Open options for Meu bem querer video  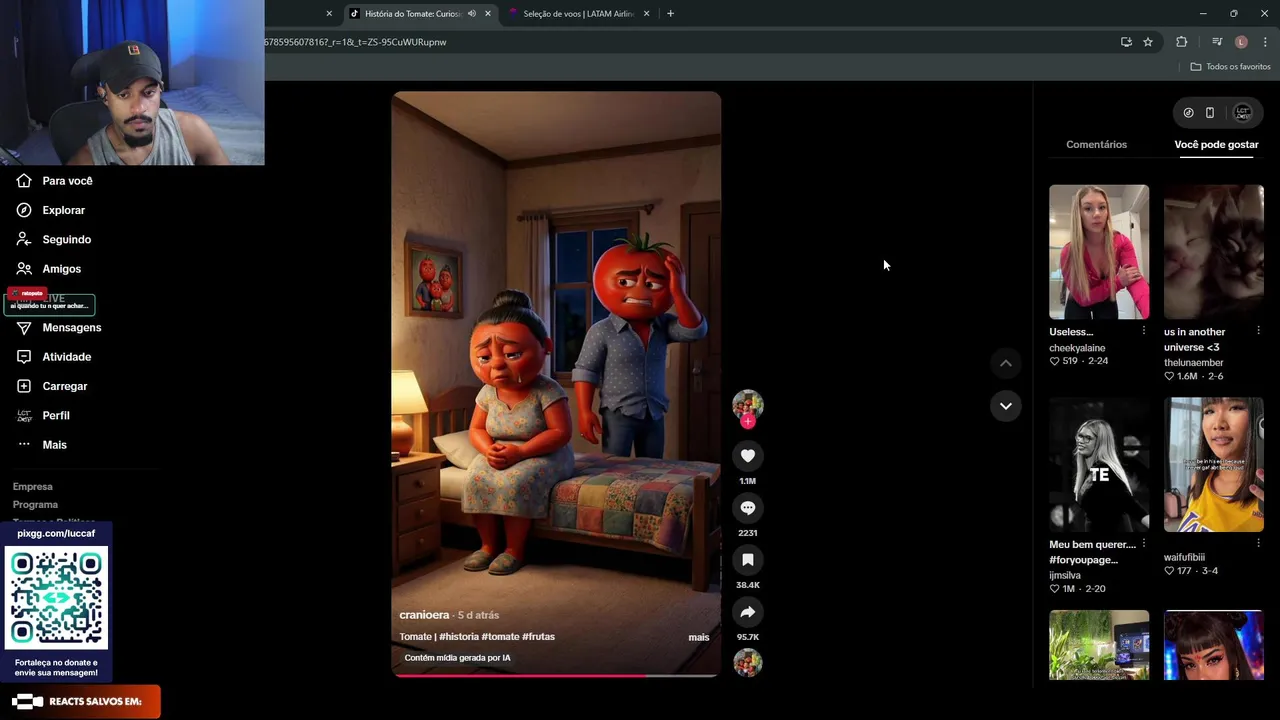[x=1144, y=544]
